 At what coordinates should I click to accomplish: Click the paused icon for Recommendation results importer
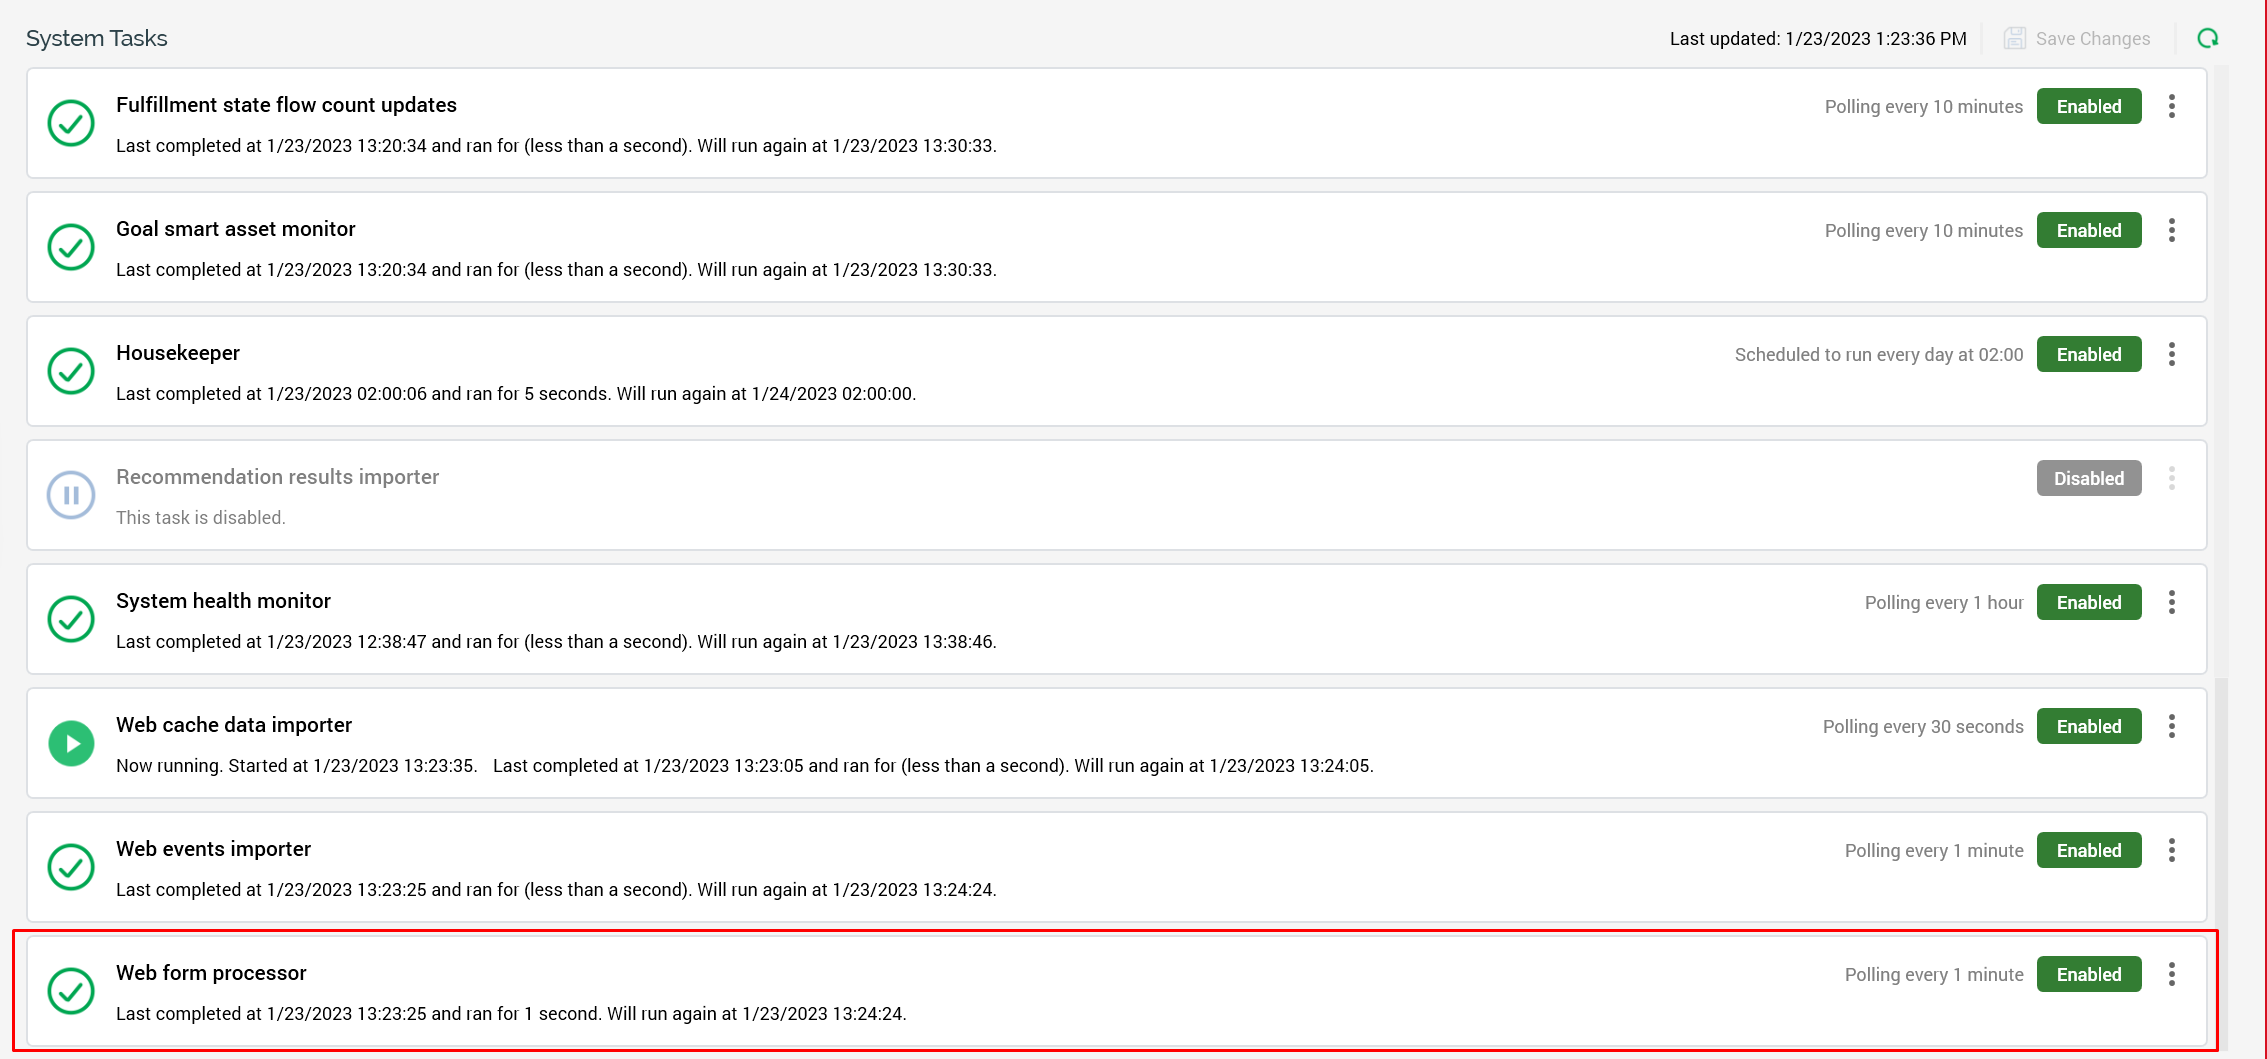tap(71, 495)
